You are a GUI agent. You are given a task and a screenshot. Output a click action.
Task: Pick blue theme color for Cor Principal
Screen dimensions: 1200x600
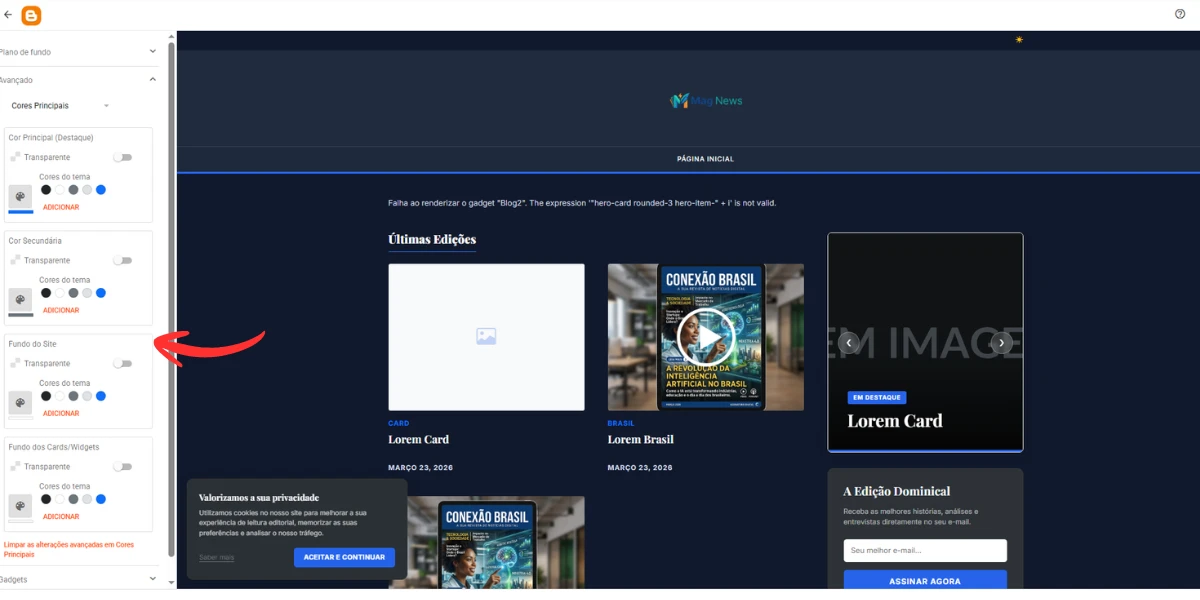pos(101,190)
